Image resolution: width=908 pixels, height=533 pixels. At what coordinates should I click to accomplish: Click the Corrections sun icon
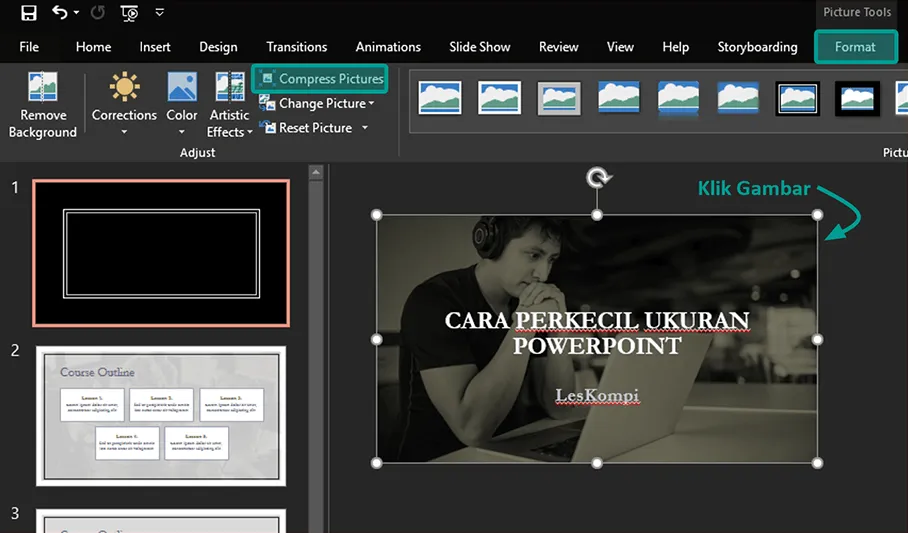click(125, 87)
